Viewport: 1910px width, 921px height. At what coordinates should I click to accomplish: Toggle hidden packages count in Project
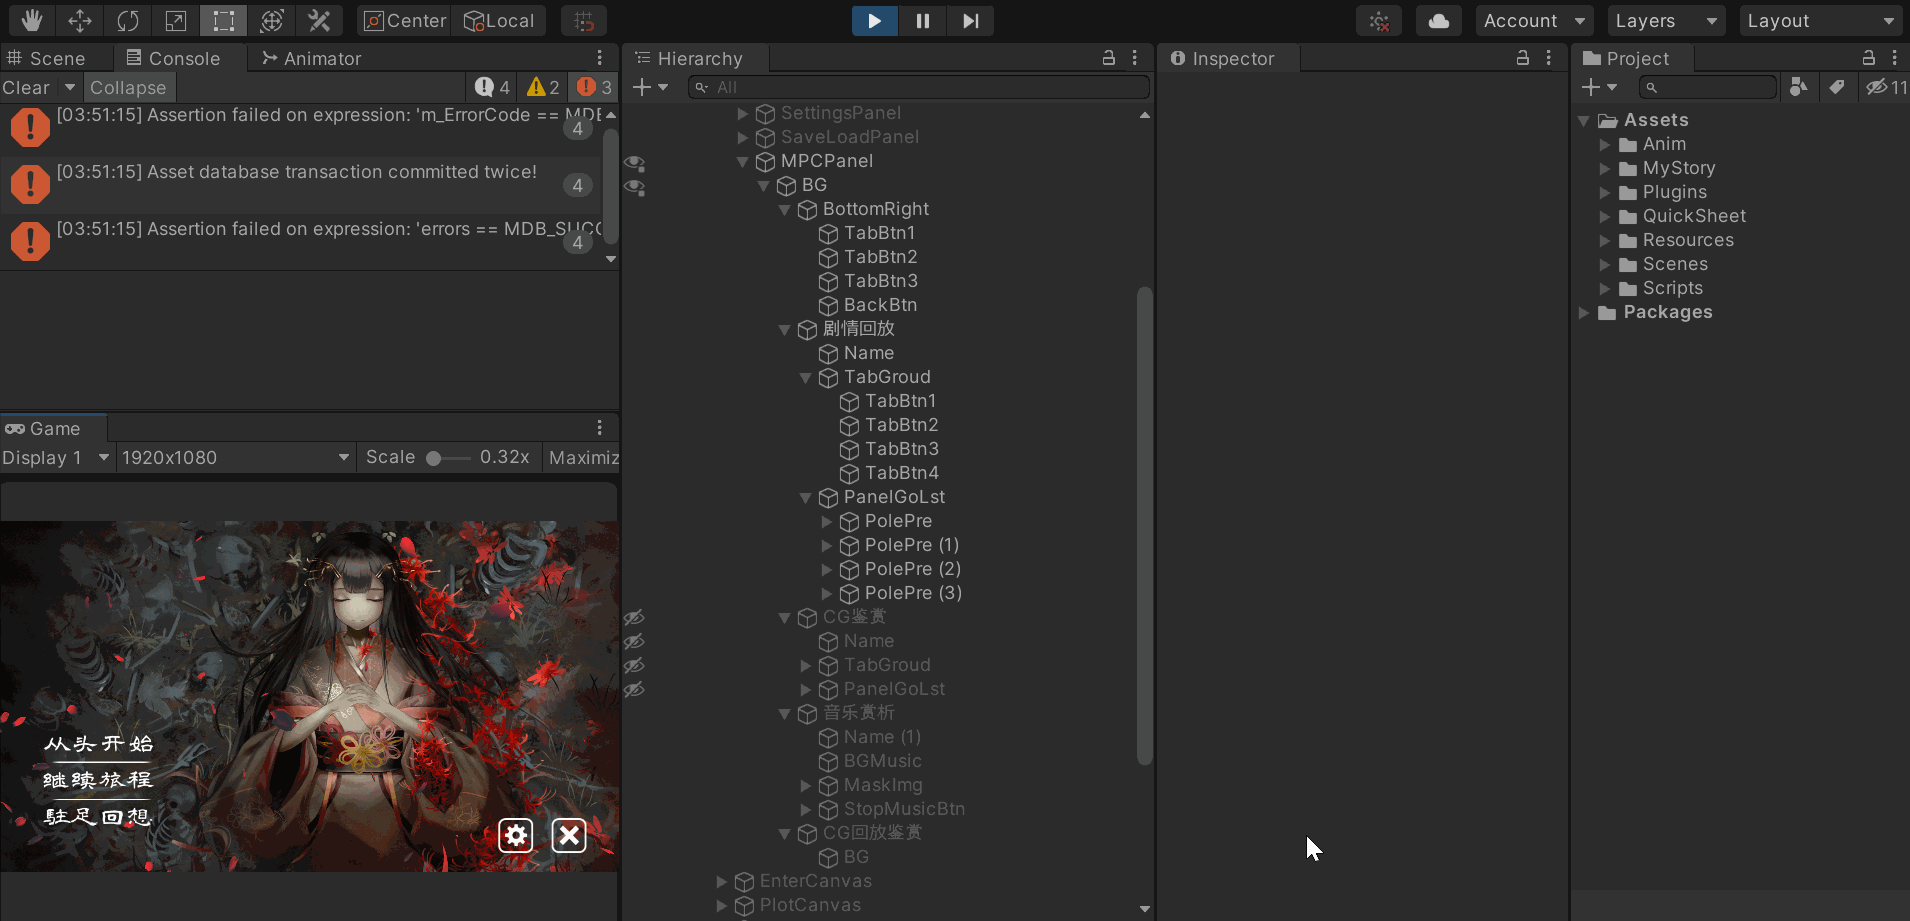coord(1886,87)
